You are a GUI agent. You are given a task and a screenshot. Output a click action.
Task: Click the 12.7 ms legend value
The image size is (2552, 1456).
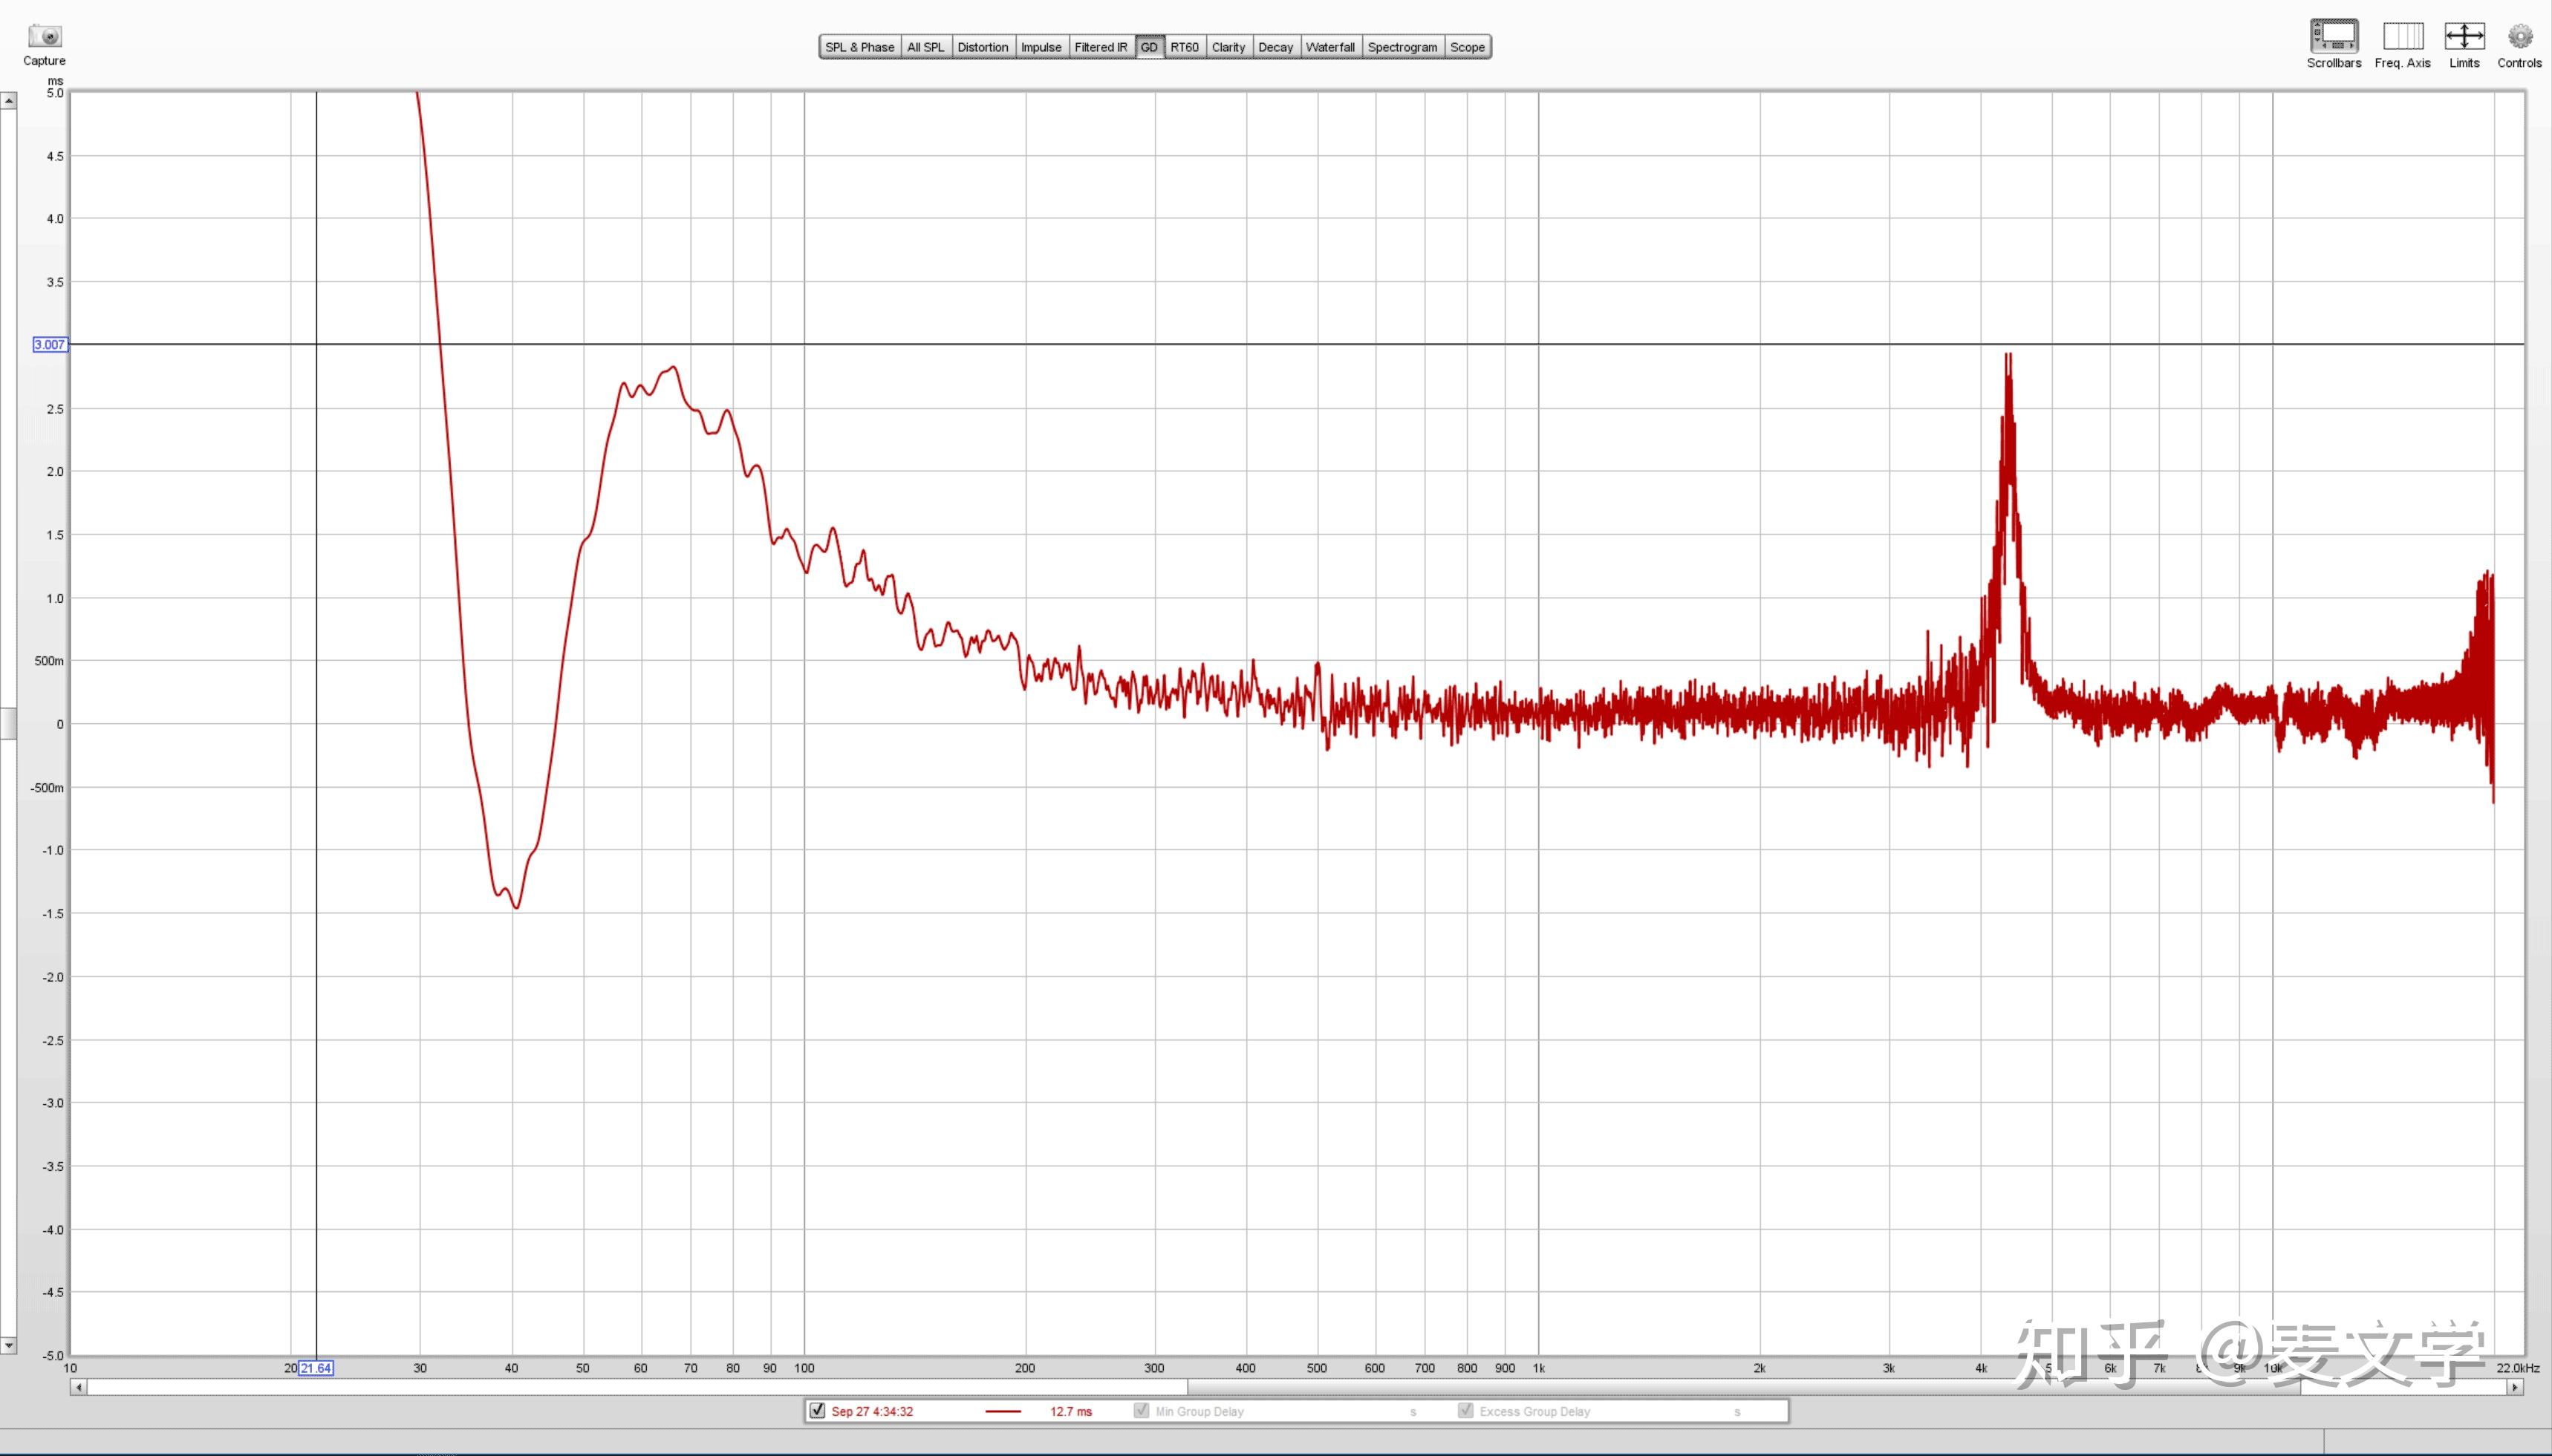point(1071,1411)
